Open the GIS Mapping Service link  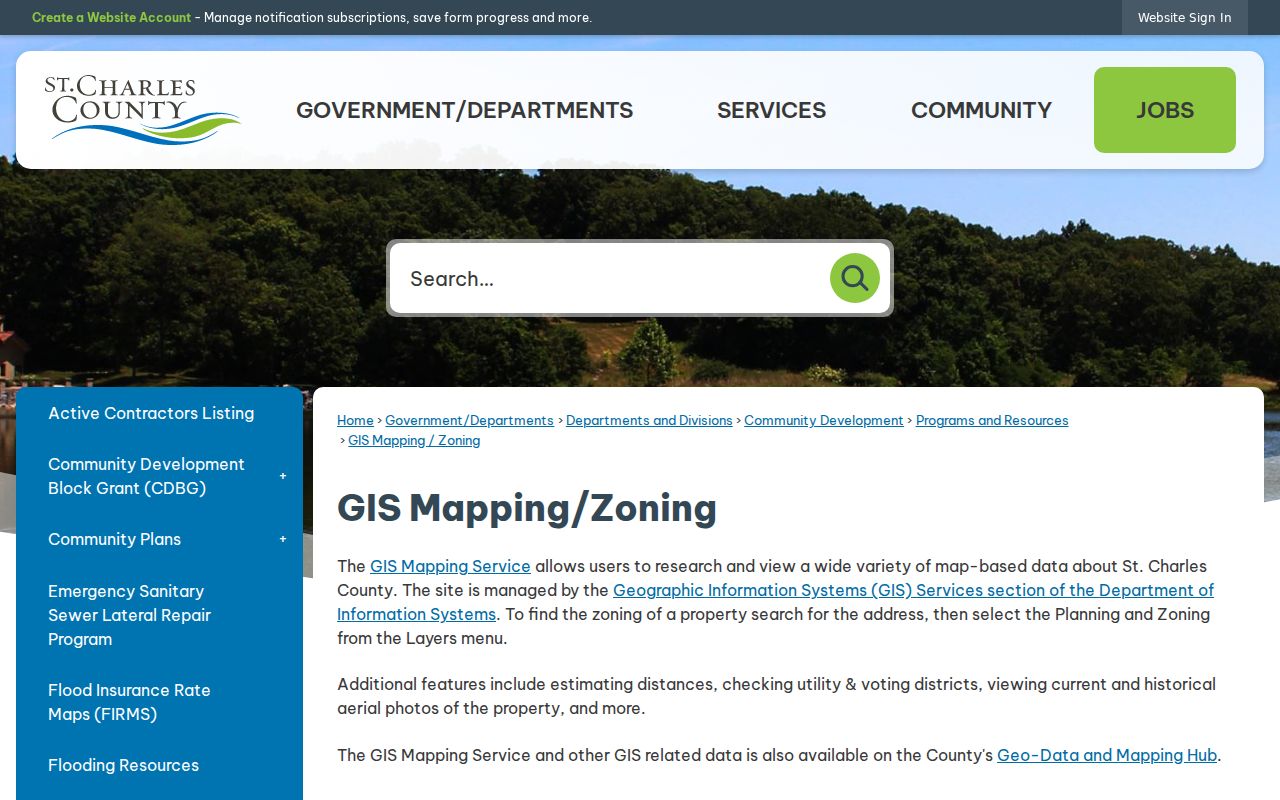pyautogui.click(x=450, y=566)
